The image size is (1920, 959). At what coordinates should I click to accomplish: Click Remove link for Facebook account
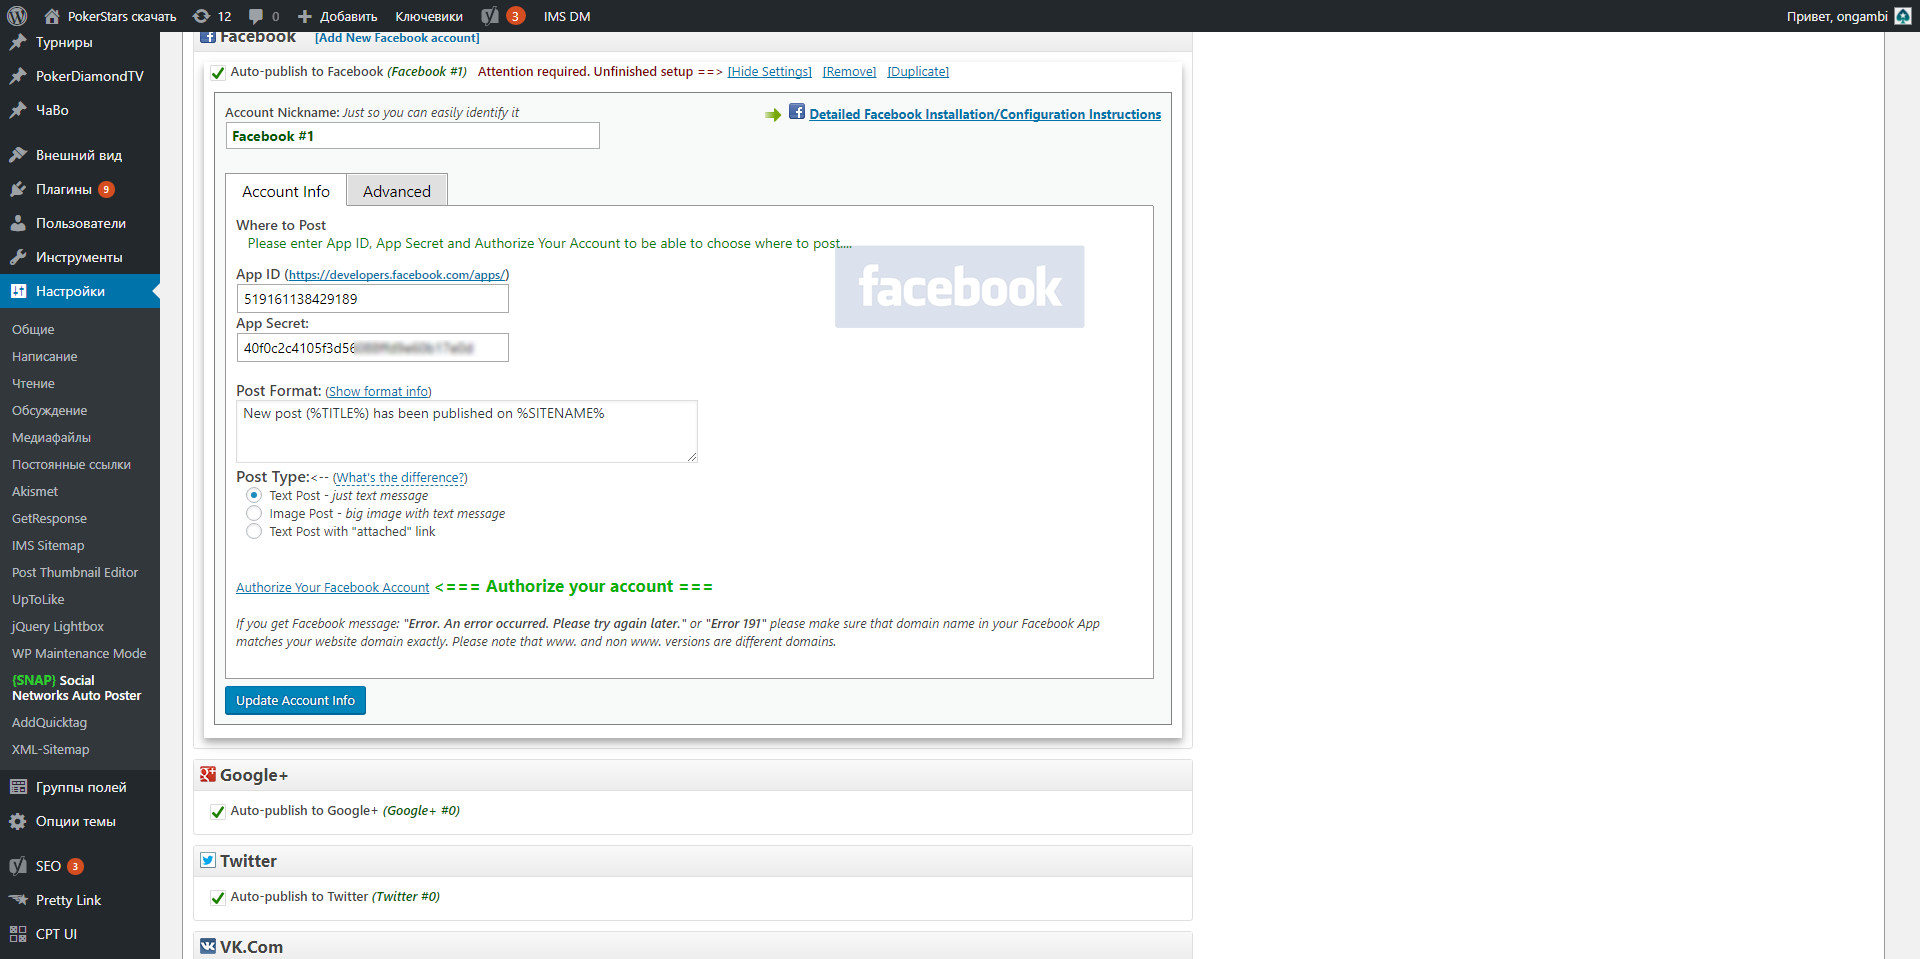[x=849, y=72]
